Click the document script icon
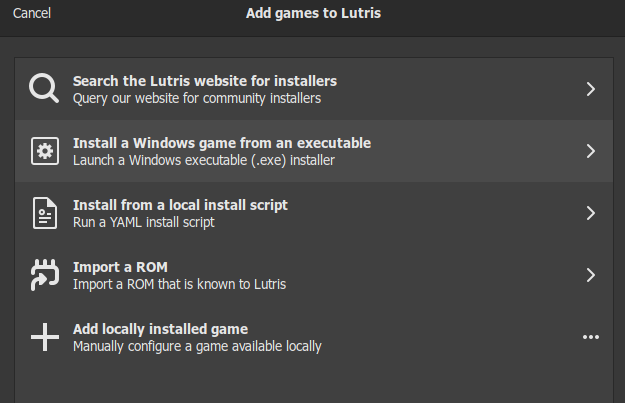This screenshot has height=403, width=625. tap(45, 213)
